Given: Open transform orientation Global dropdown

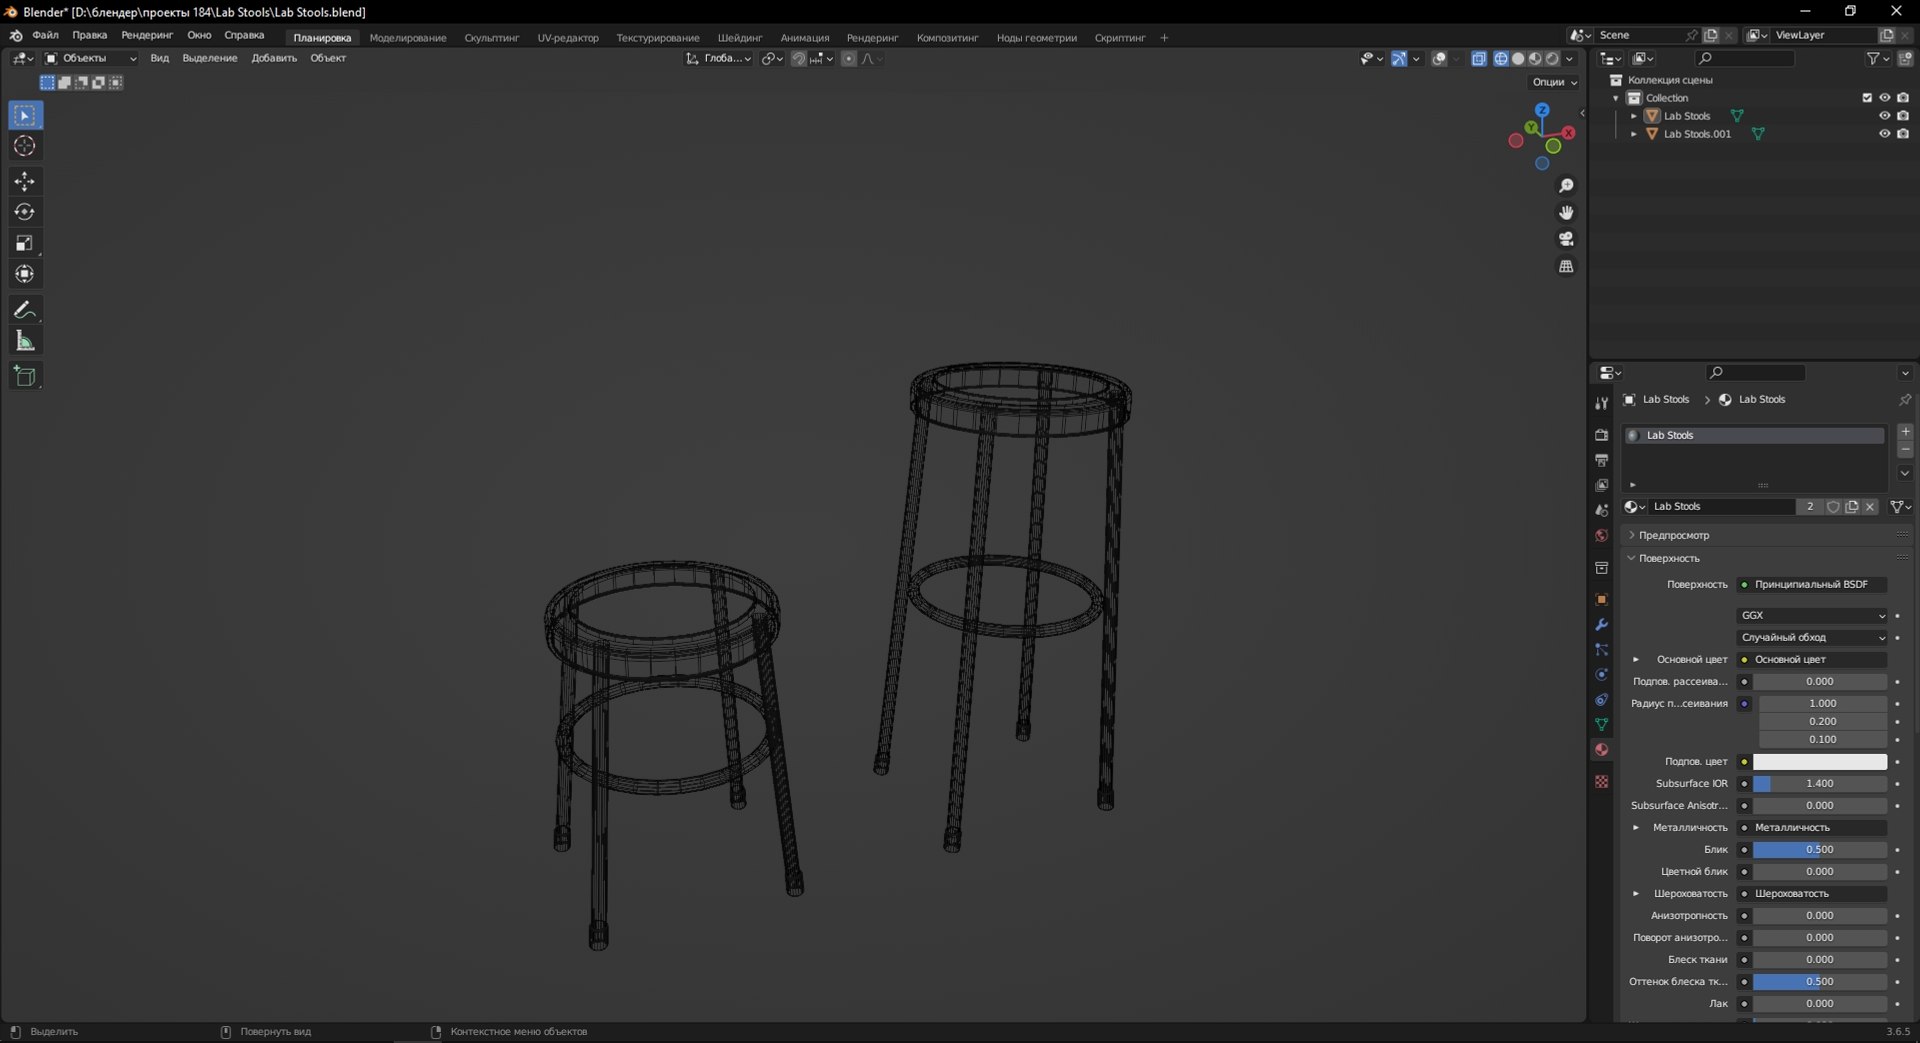Looking at the screenshot, I should (719, 58).
